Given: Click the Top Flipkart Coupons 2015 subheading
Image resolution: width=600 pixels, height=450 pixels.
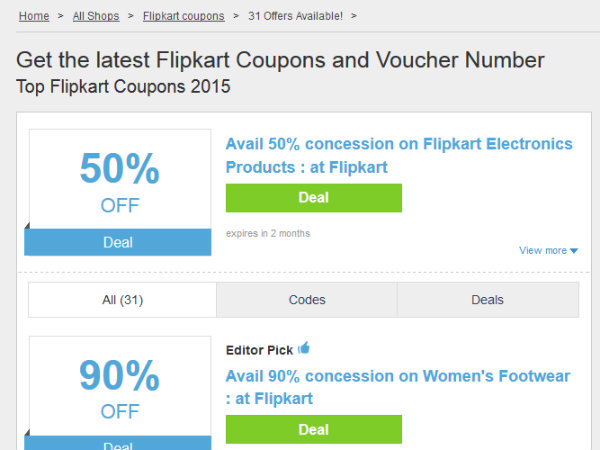Looking at the screenshot, I should pyautogui.click(x=123, y=86).
